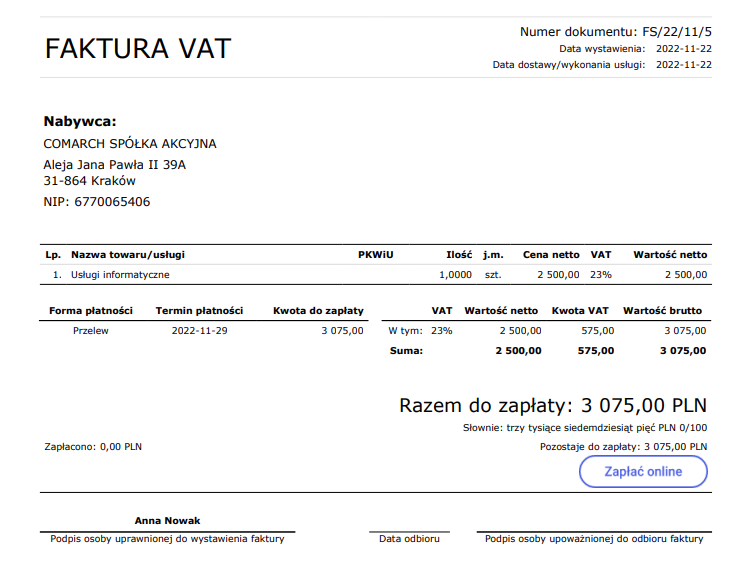
Task: Click the Nazwa towaru/usługi column header
Action: pyautogui.click(x=128, y=255)
